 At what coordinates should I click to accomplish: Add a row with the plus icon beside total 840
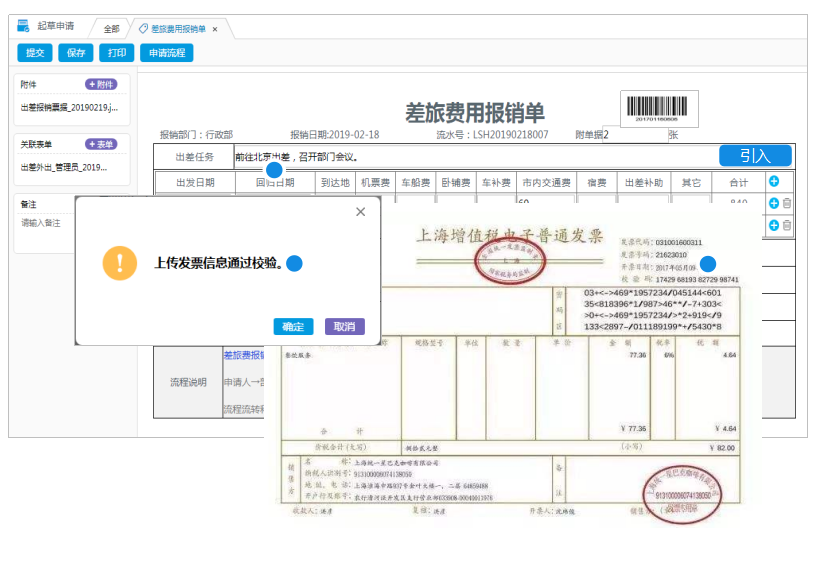[774, 203]
